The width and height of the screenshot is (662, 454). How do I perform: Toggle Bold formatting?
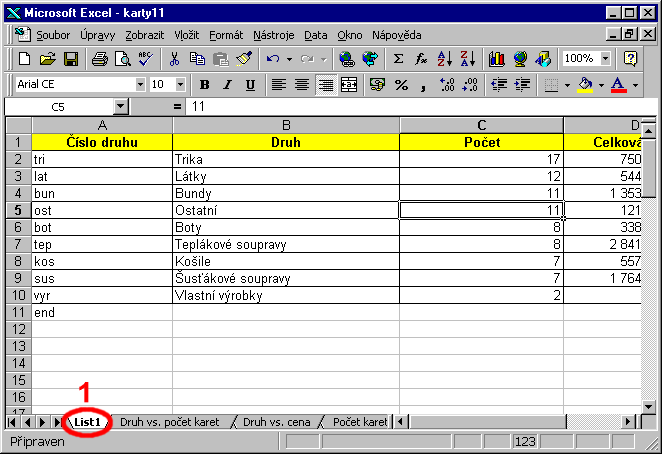click(x=205, y=85)
